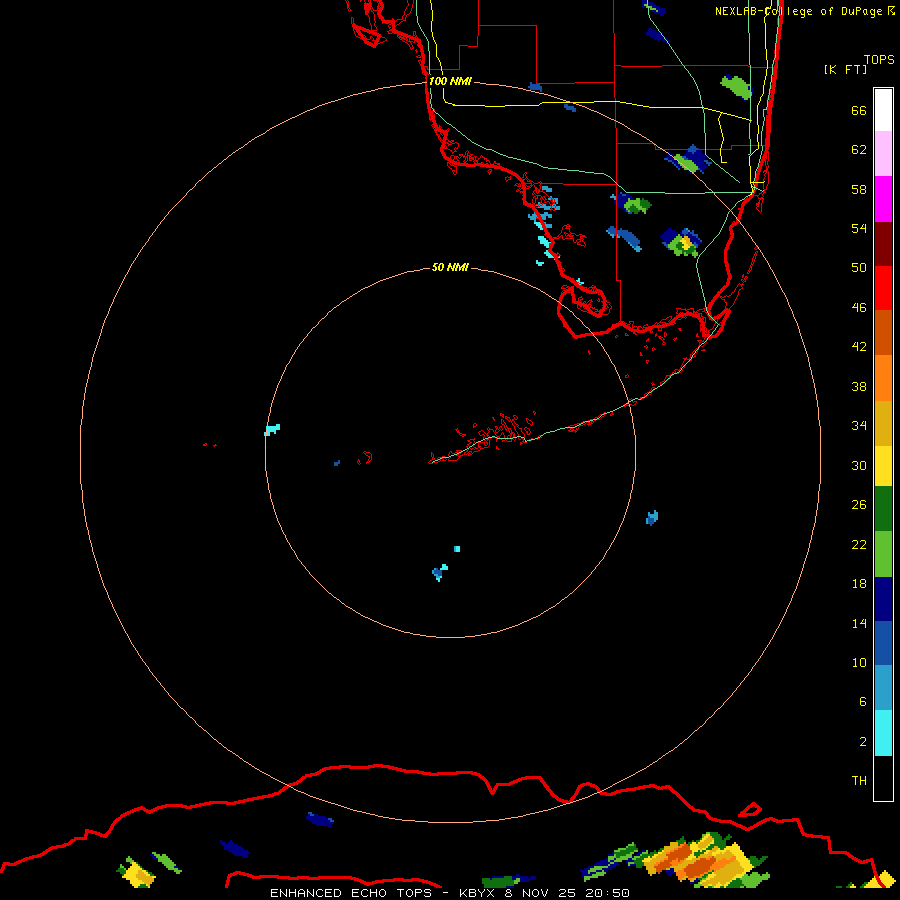Click the "66" scale label

click(x=859, y=110)
